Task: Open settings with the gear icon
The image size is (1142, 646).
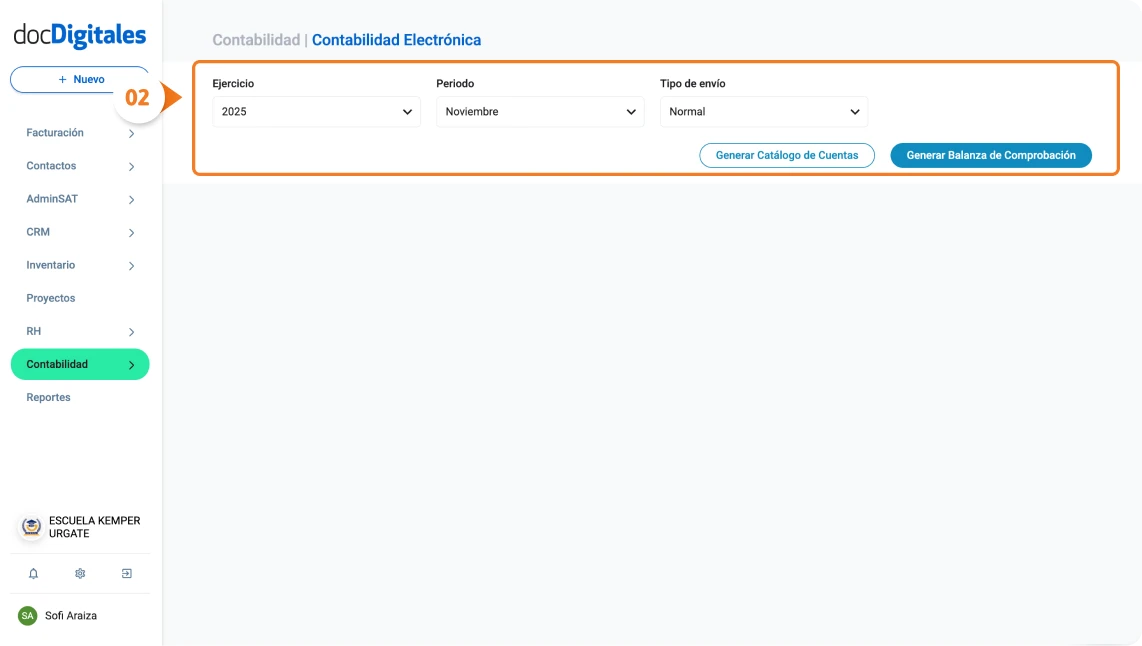Action: click(80, 573)
